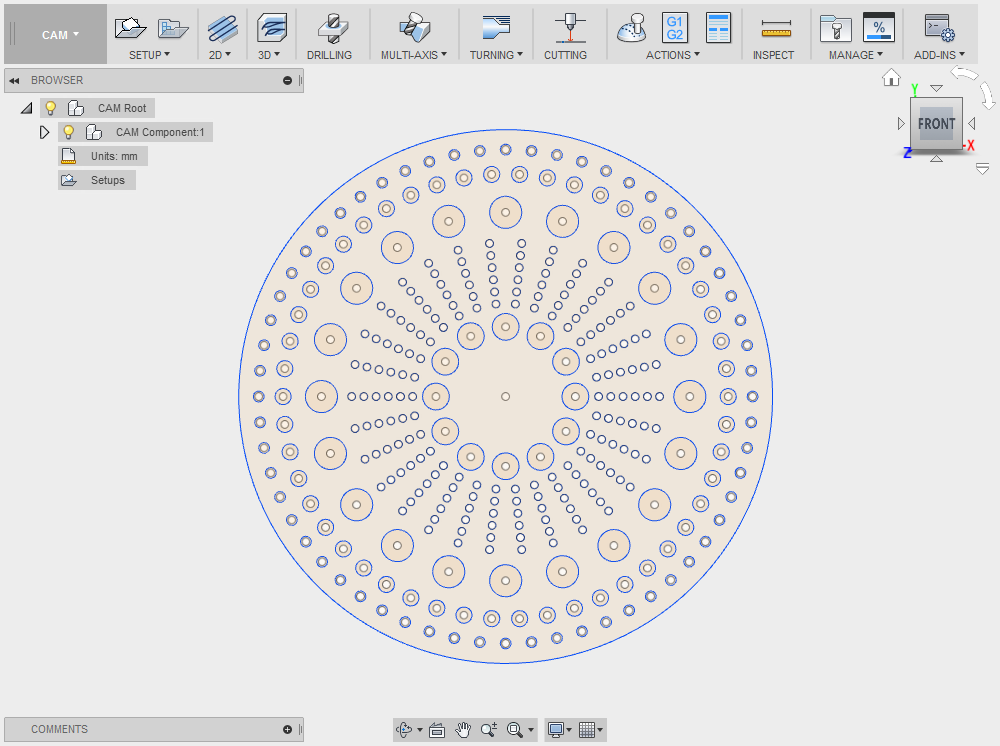Image resolution: width=1000 pixels, height=746 pixels.
Task: Collapse the CAM Root tree node
Action: point(26,108)
